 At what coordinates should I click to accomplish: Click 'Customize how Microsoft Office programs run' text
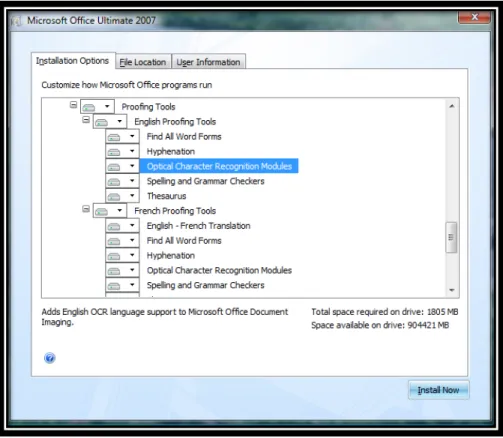pos(127,85)
